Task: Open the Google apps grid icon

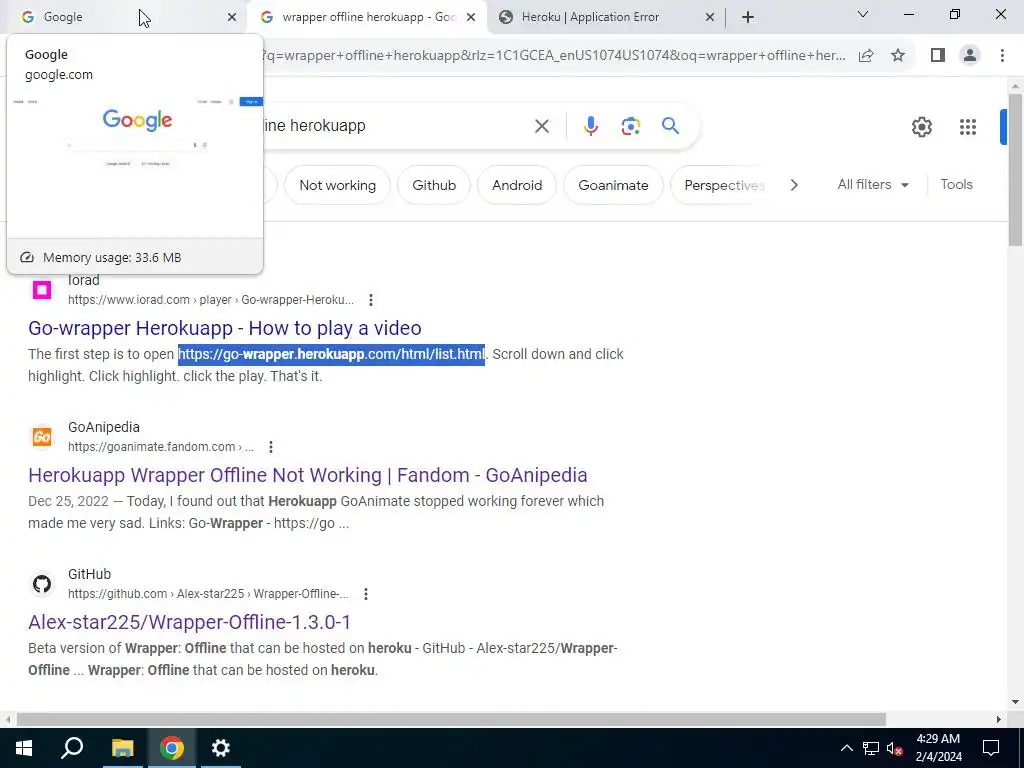Action: pyautogui.click(x=968, y=127)
